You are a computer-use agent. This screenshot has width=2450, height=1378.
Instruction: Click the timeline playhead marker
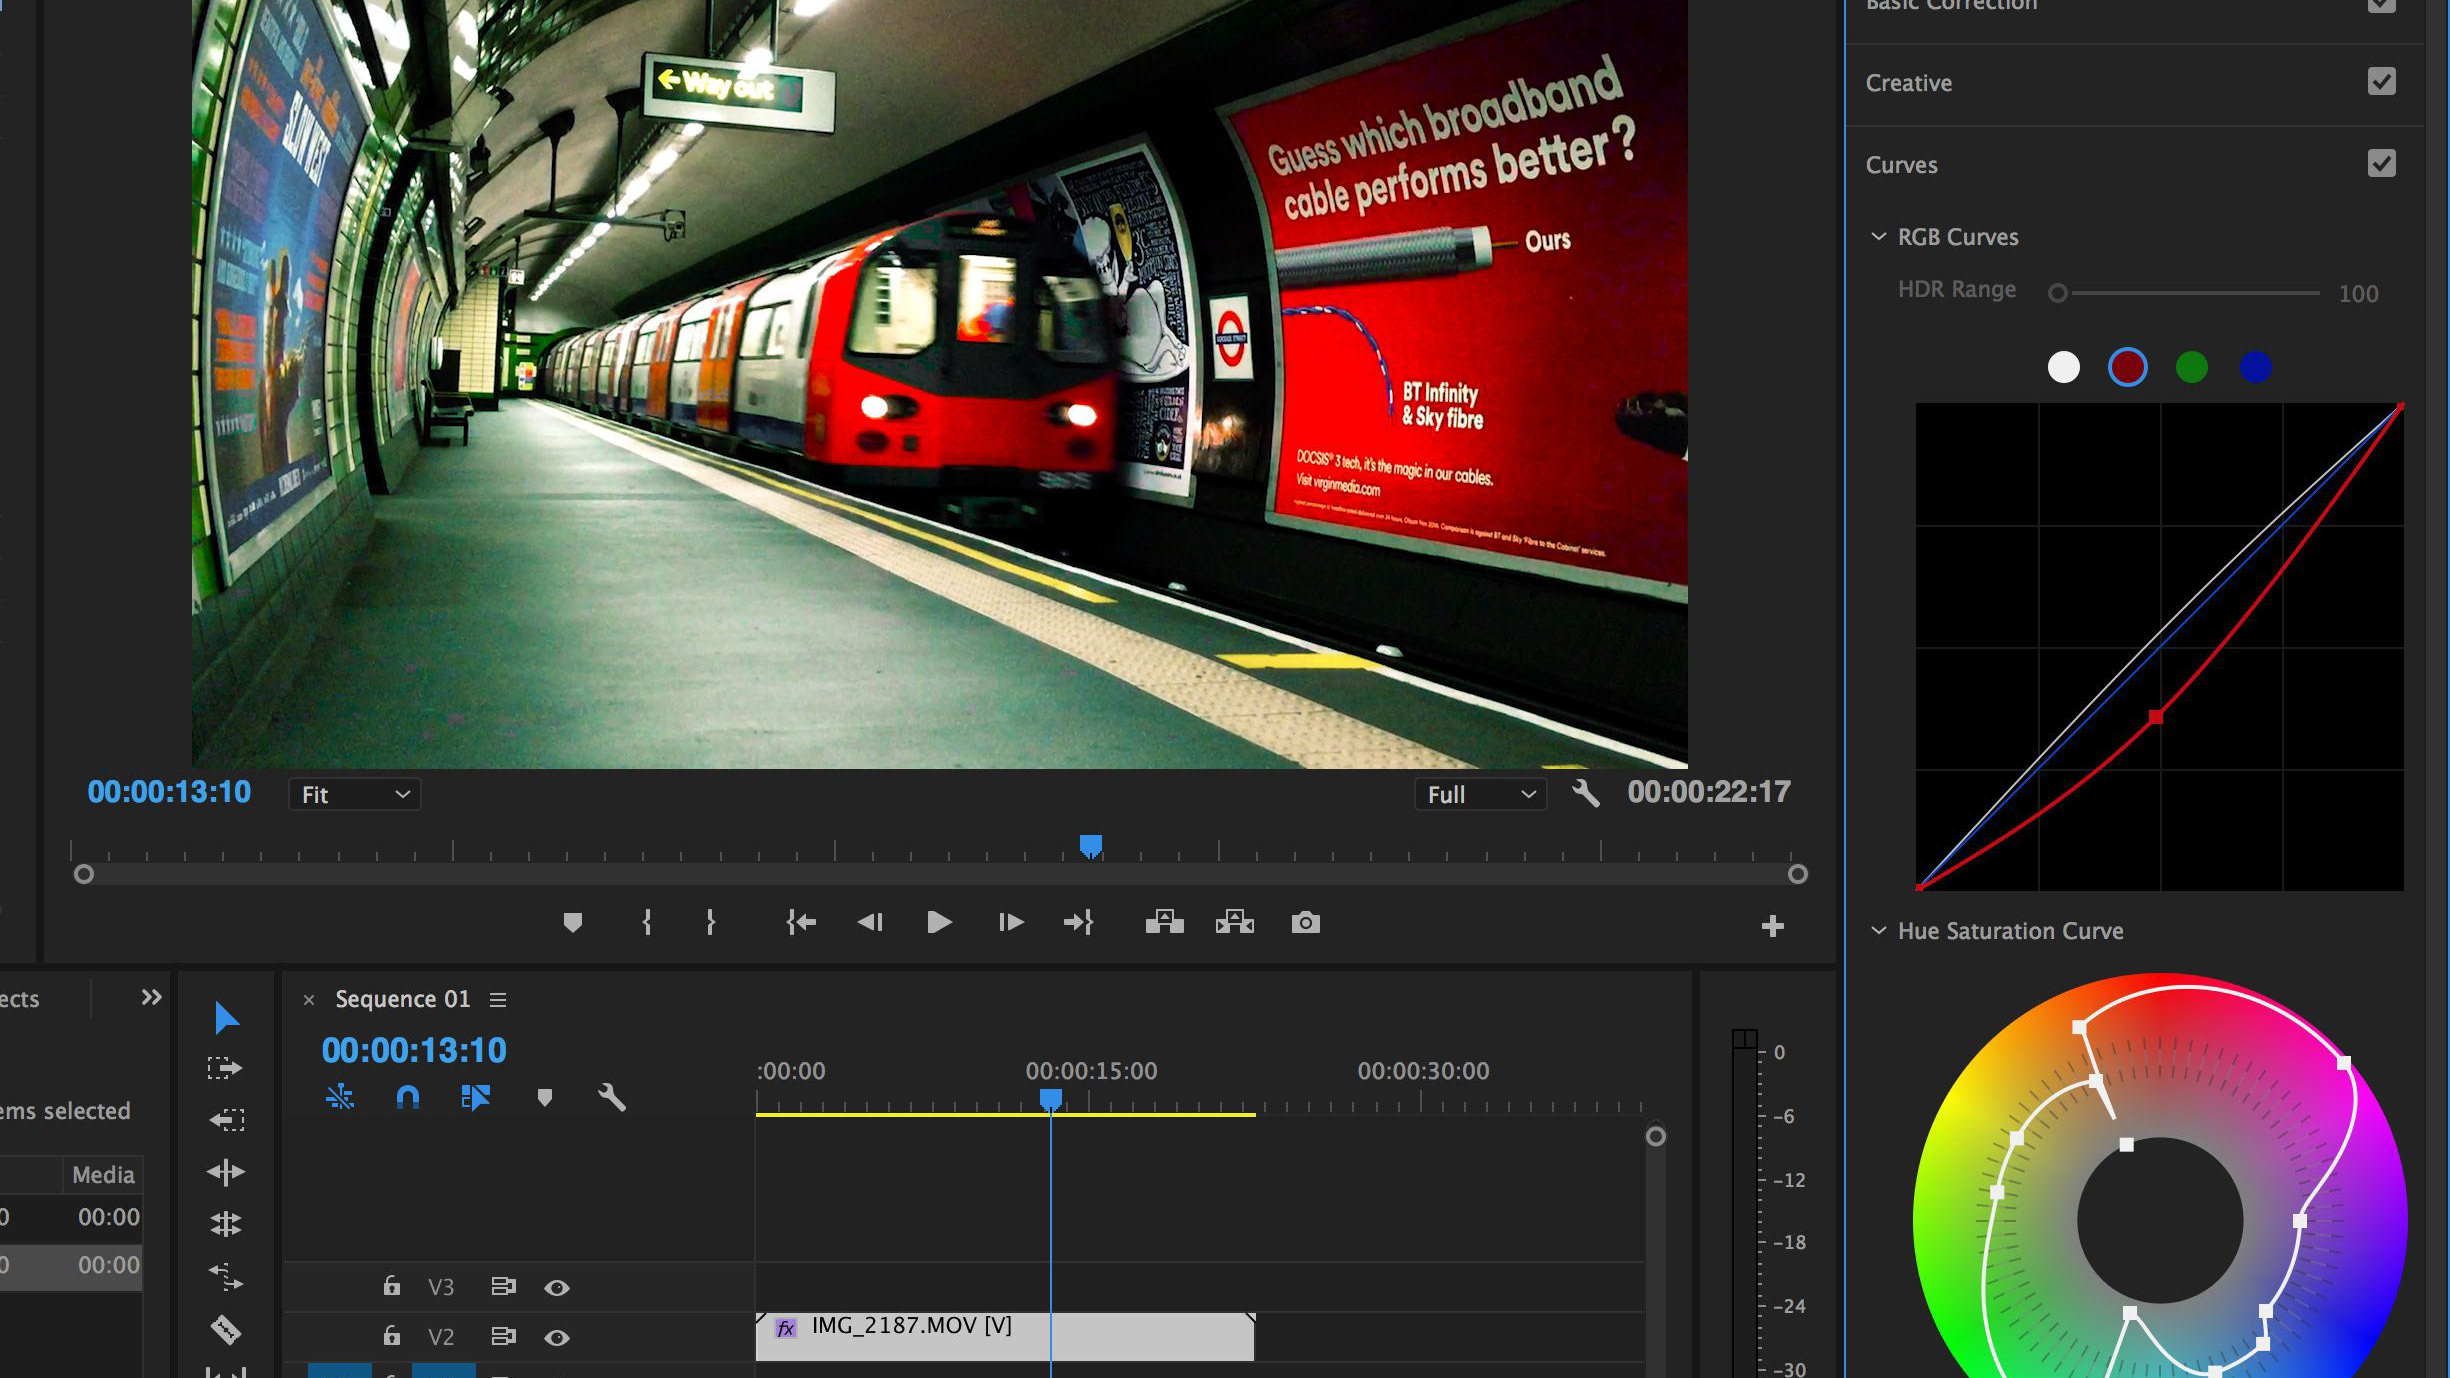[x=1050, y=1099]
